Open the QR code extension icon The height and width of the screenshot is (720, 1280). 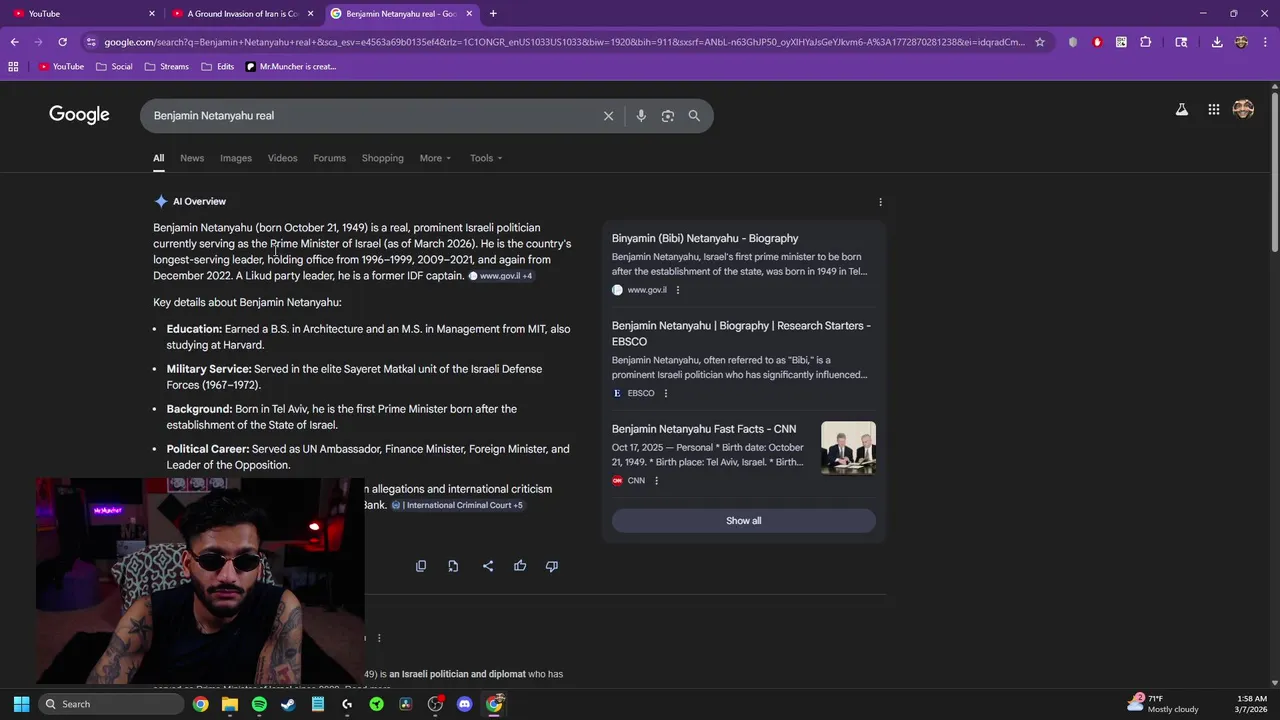coord(1121,42)
